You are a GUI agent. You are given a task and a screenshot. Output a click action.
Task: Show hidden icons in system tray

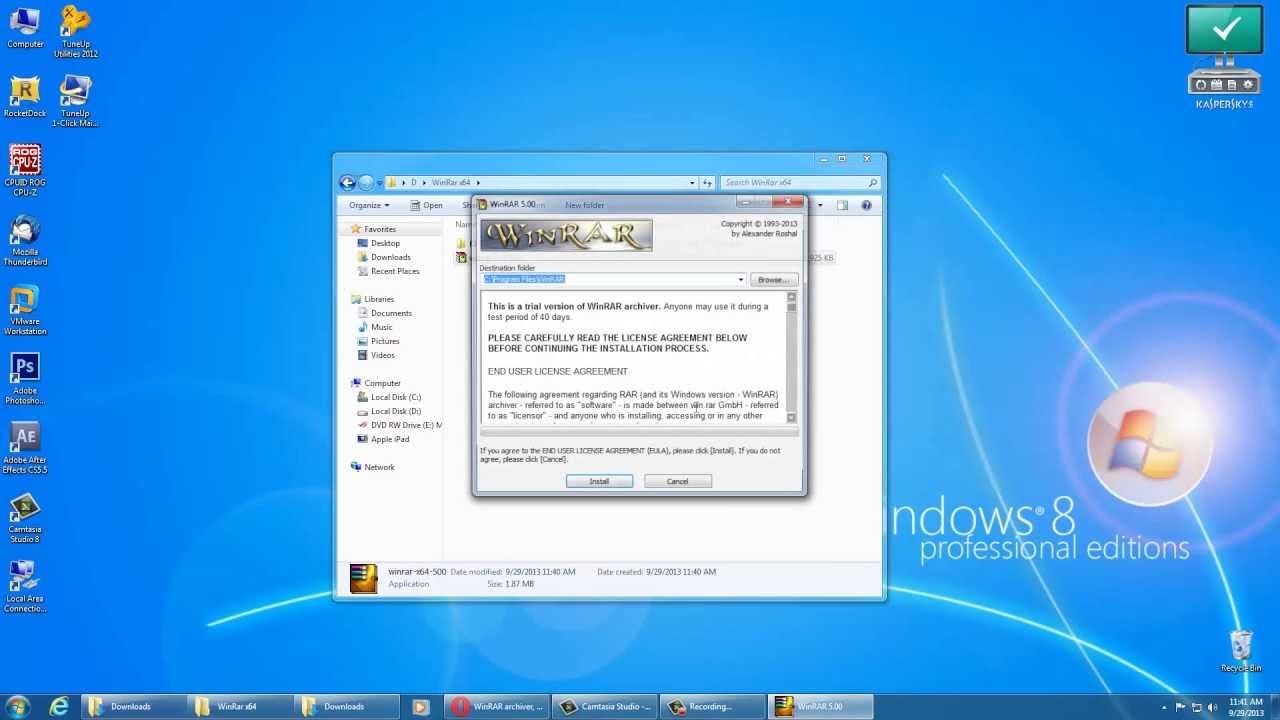tap(1163, 707)
